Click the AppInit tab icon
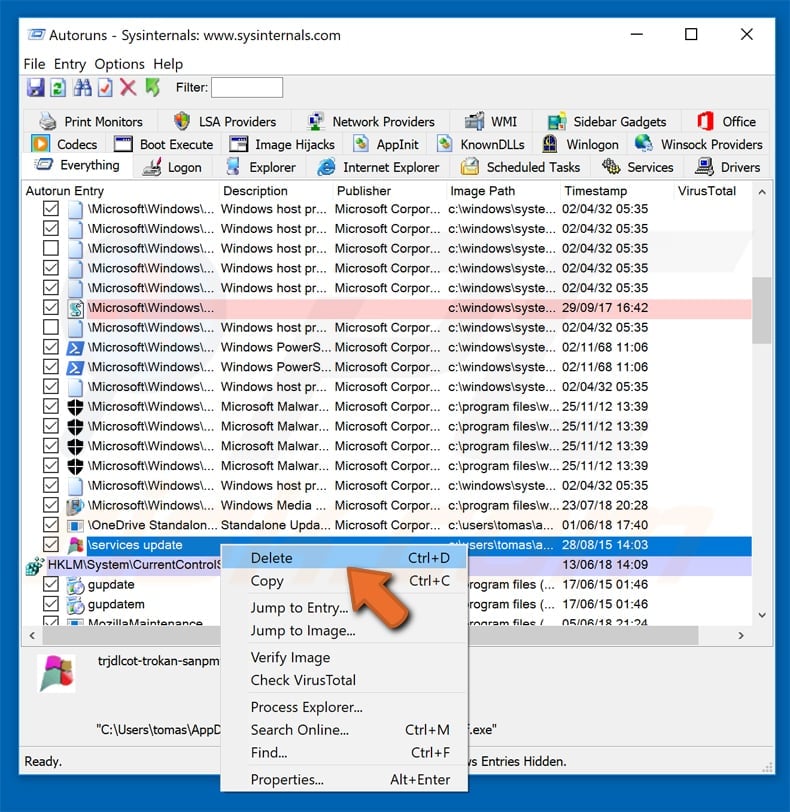Viewport: 790px width, 812px height. [x=361, y=144]
